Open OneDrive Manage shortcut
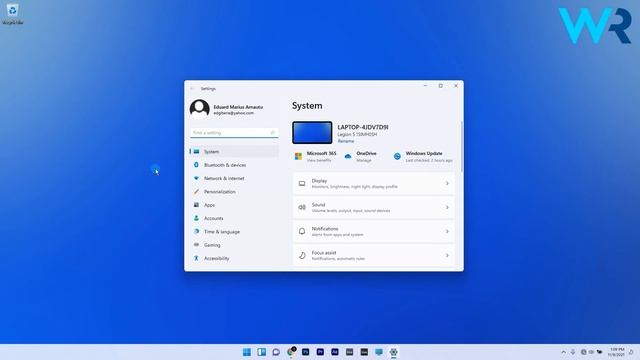This screenshot has width=640, height=360. 361,157
